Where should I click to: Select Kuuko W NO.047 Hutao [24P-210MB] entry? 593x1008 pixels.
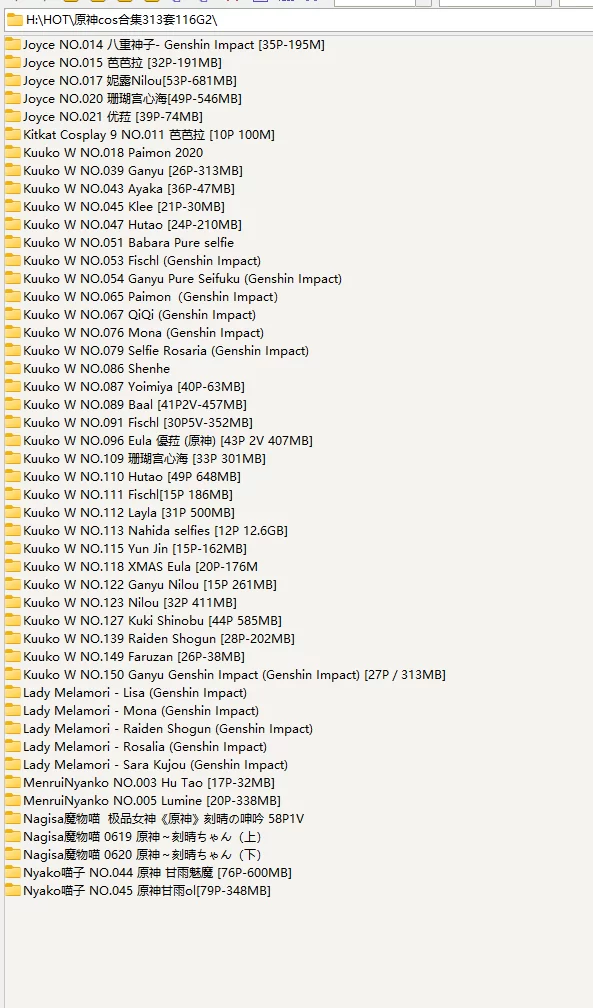tap(132, 224)
